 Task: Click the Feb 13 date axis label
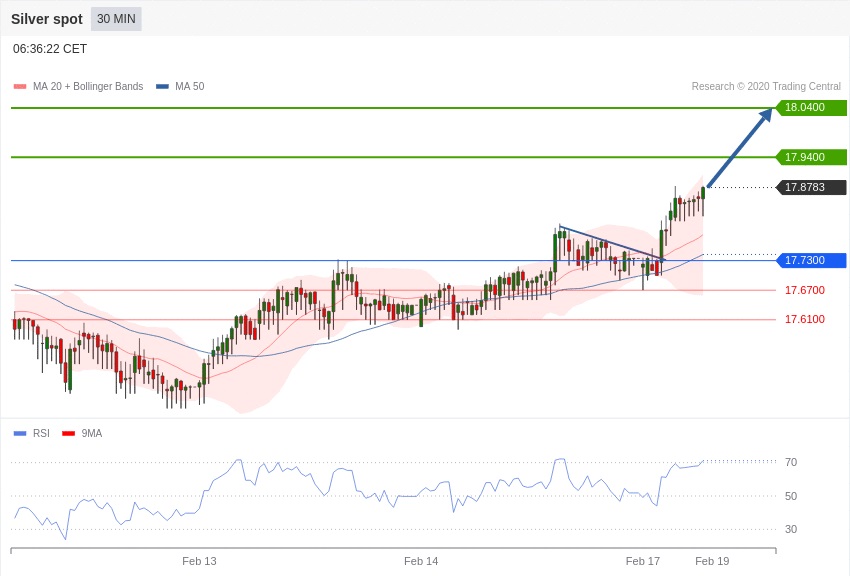pos(199,561)
